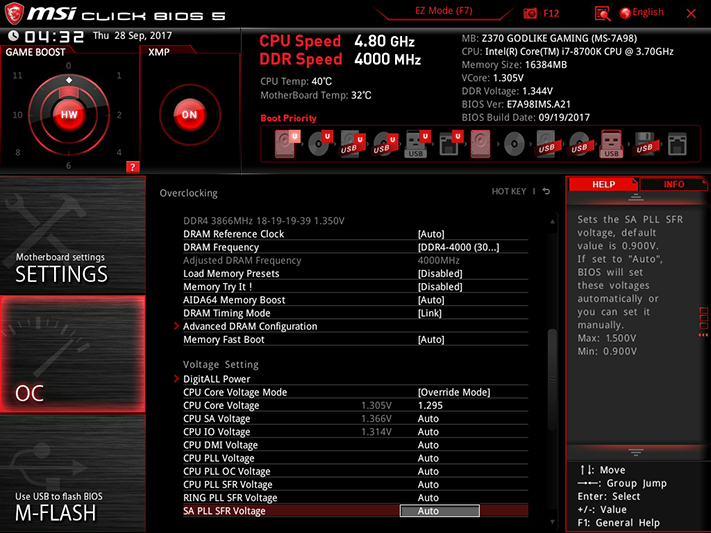The height and width of the screenshot is (533, 711).
Task: Select the UEFI network boot device icon
Action: click(450, 143)
